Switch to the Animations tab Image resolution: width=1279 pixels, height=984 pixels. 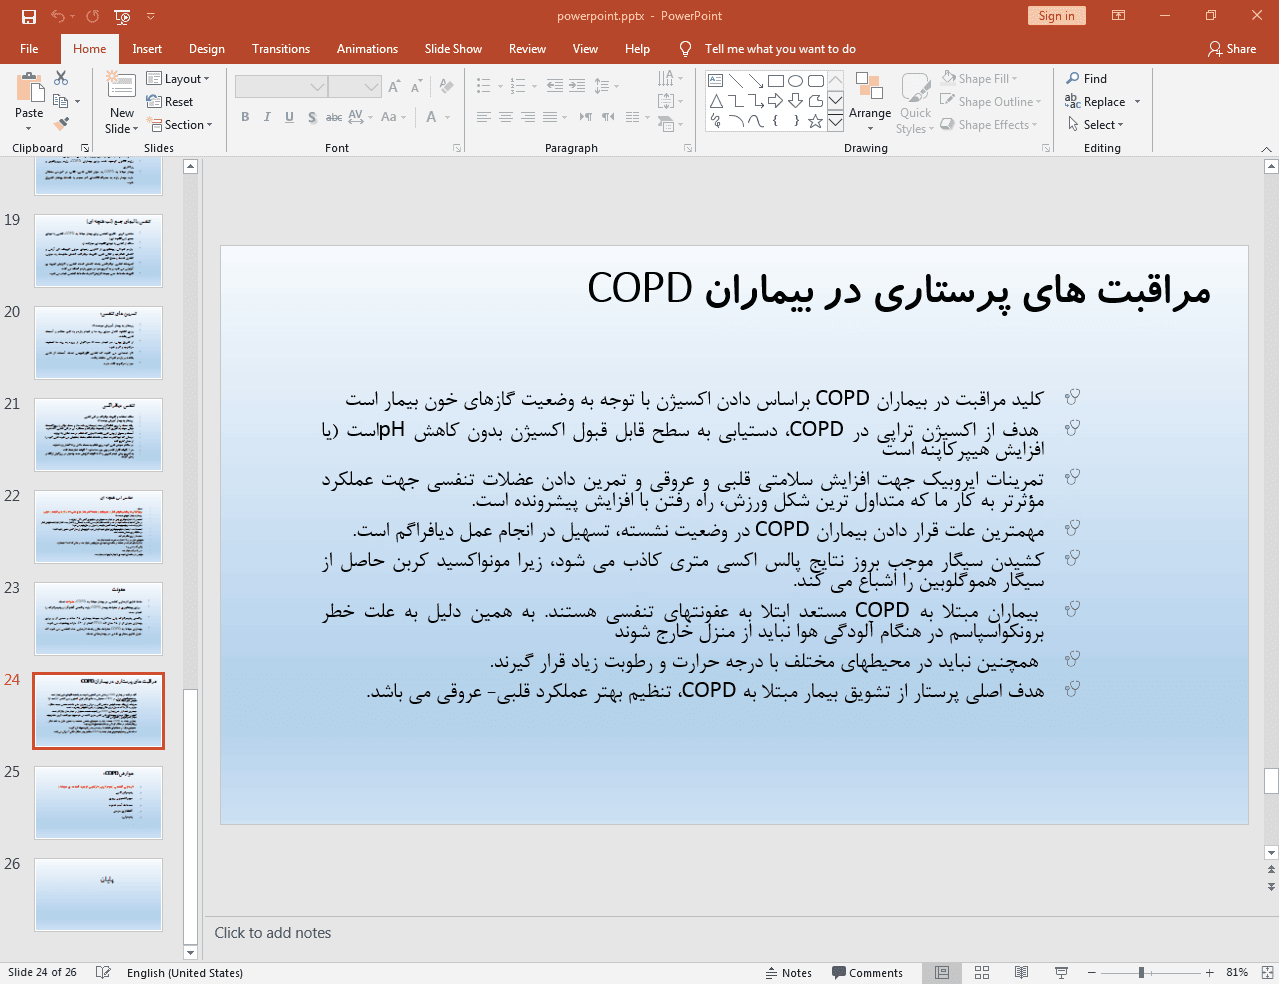pos(367,48)
